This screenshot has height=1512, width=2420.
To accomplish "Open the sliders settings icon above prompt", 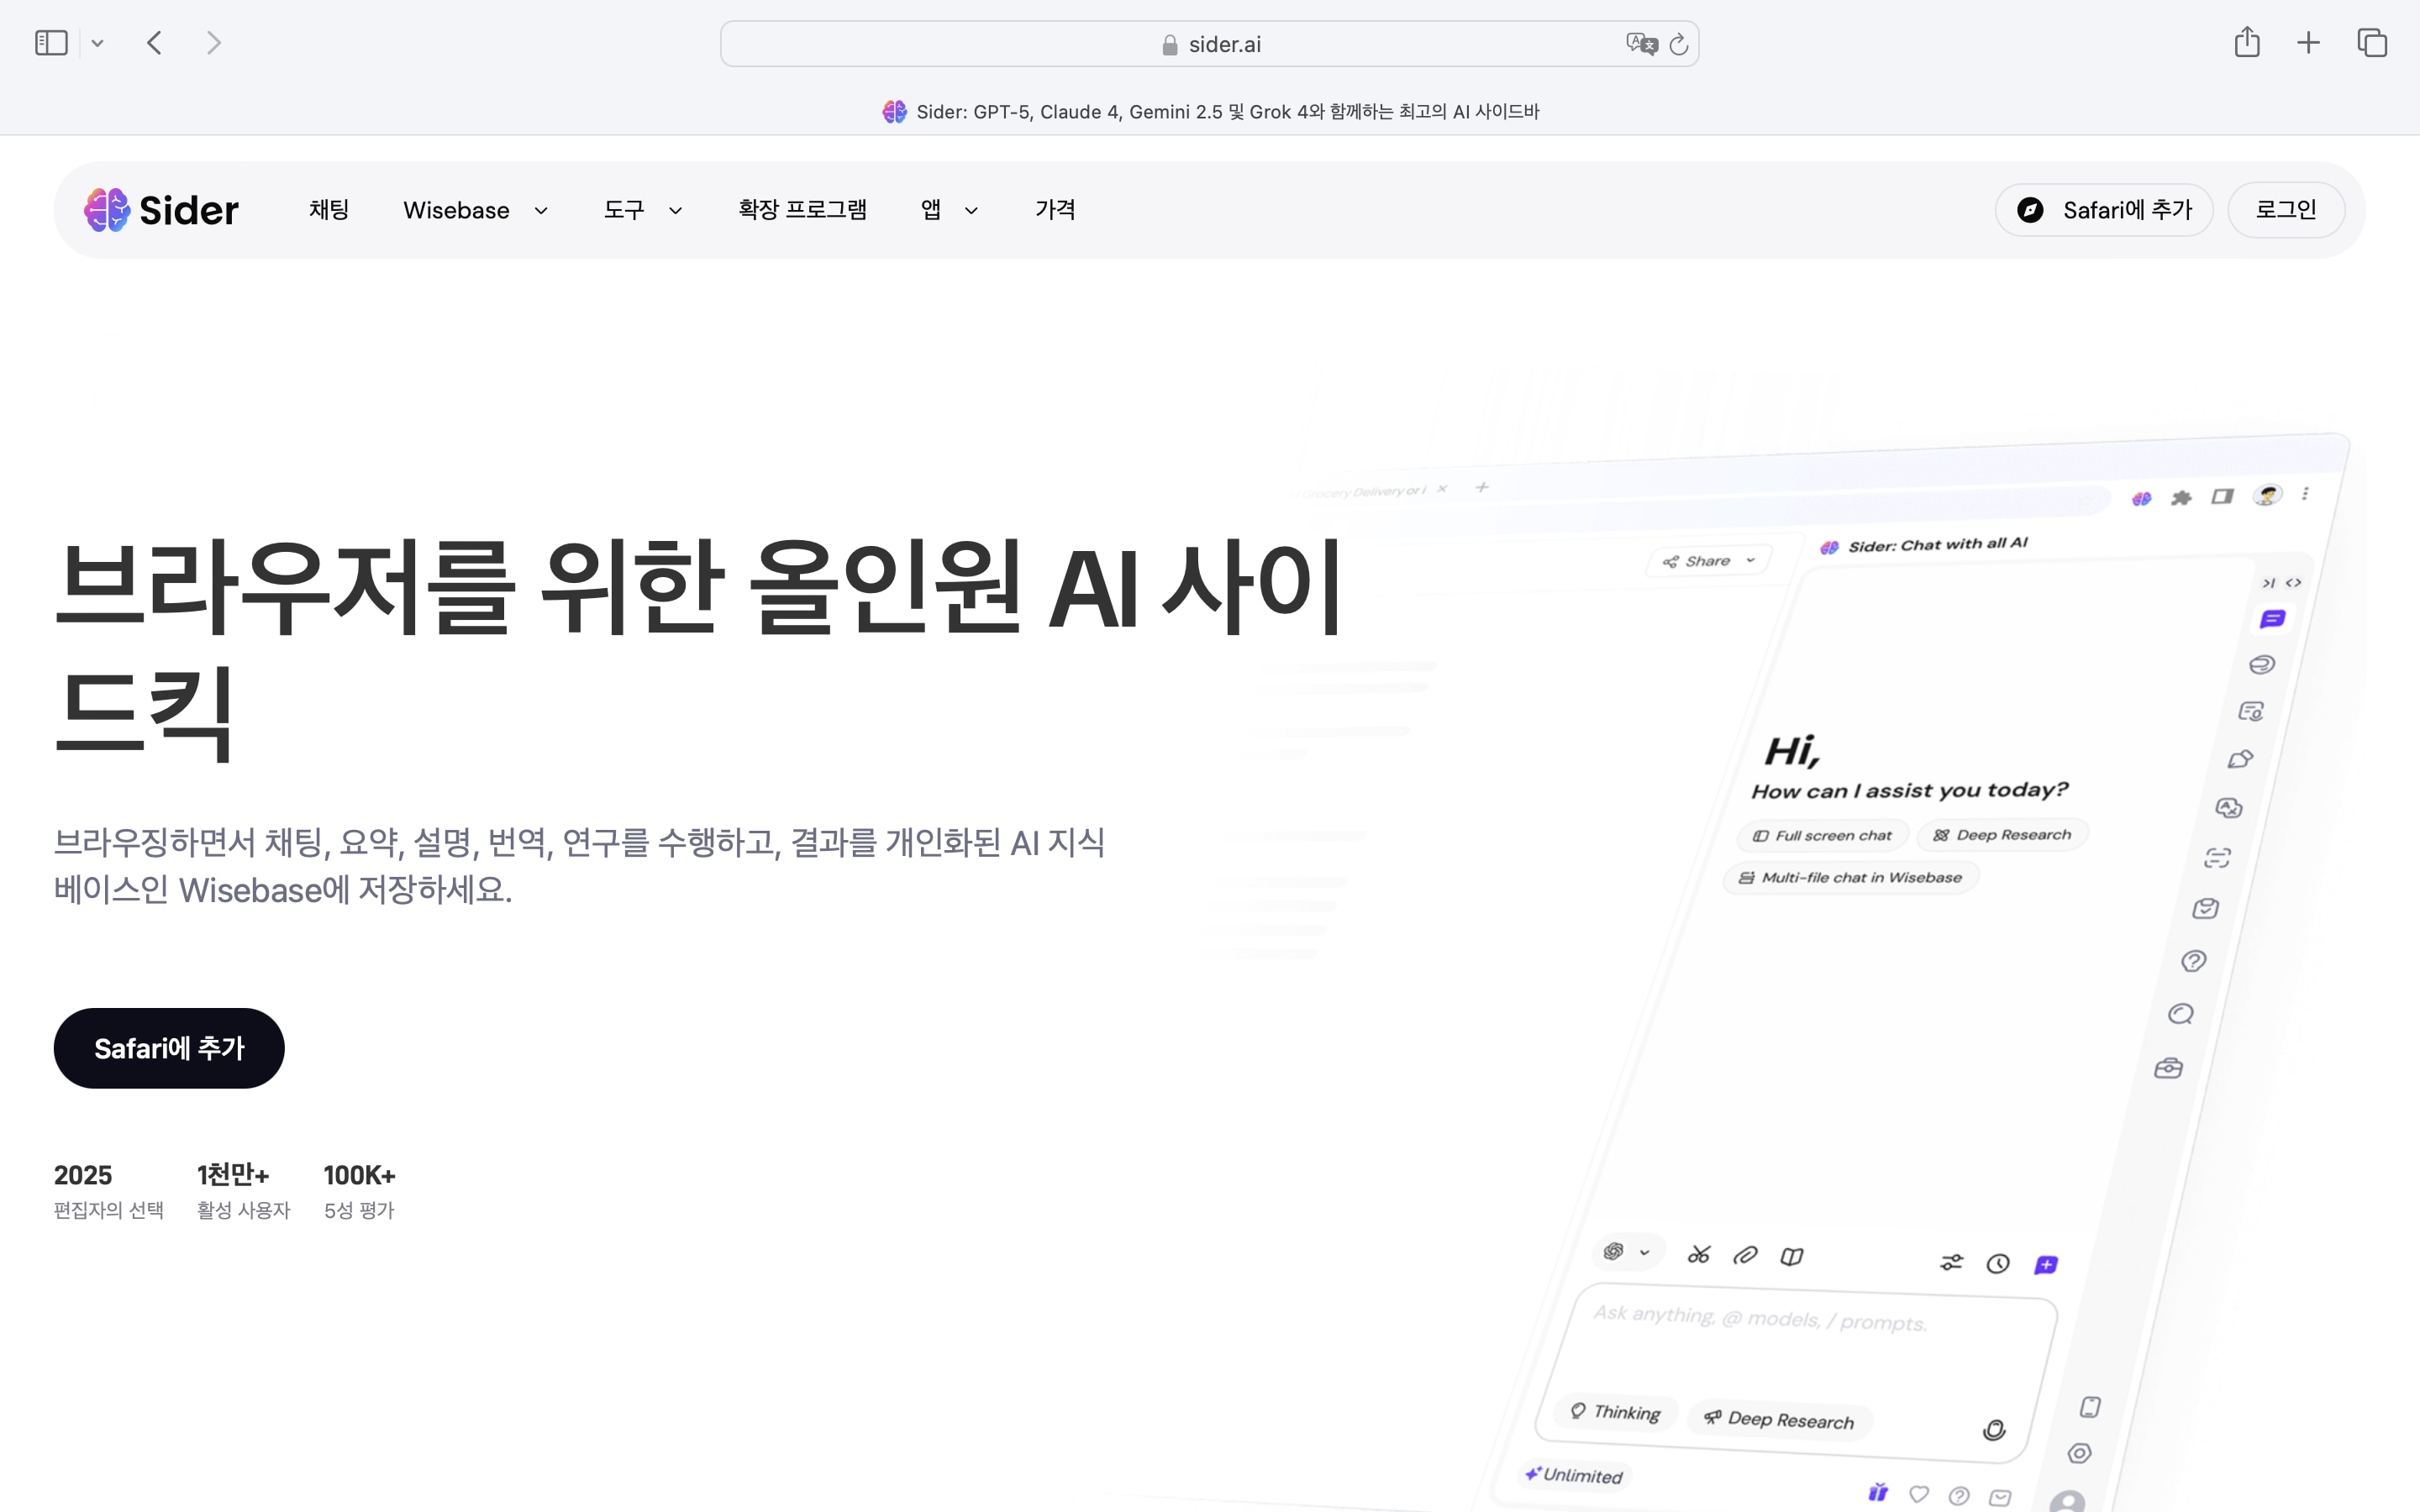I will pos(1952,1262).
